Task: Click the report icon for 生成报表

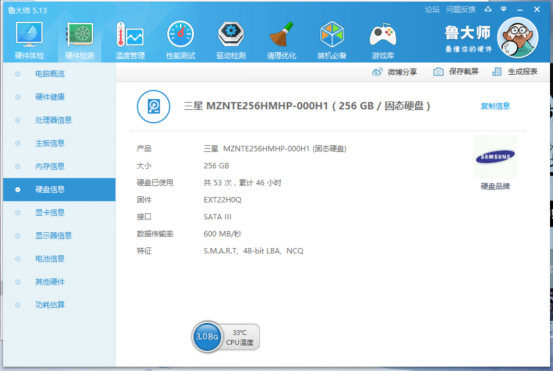Action: [497, 72]
